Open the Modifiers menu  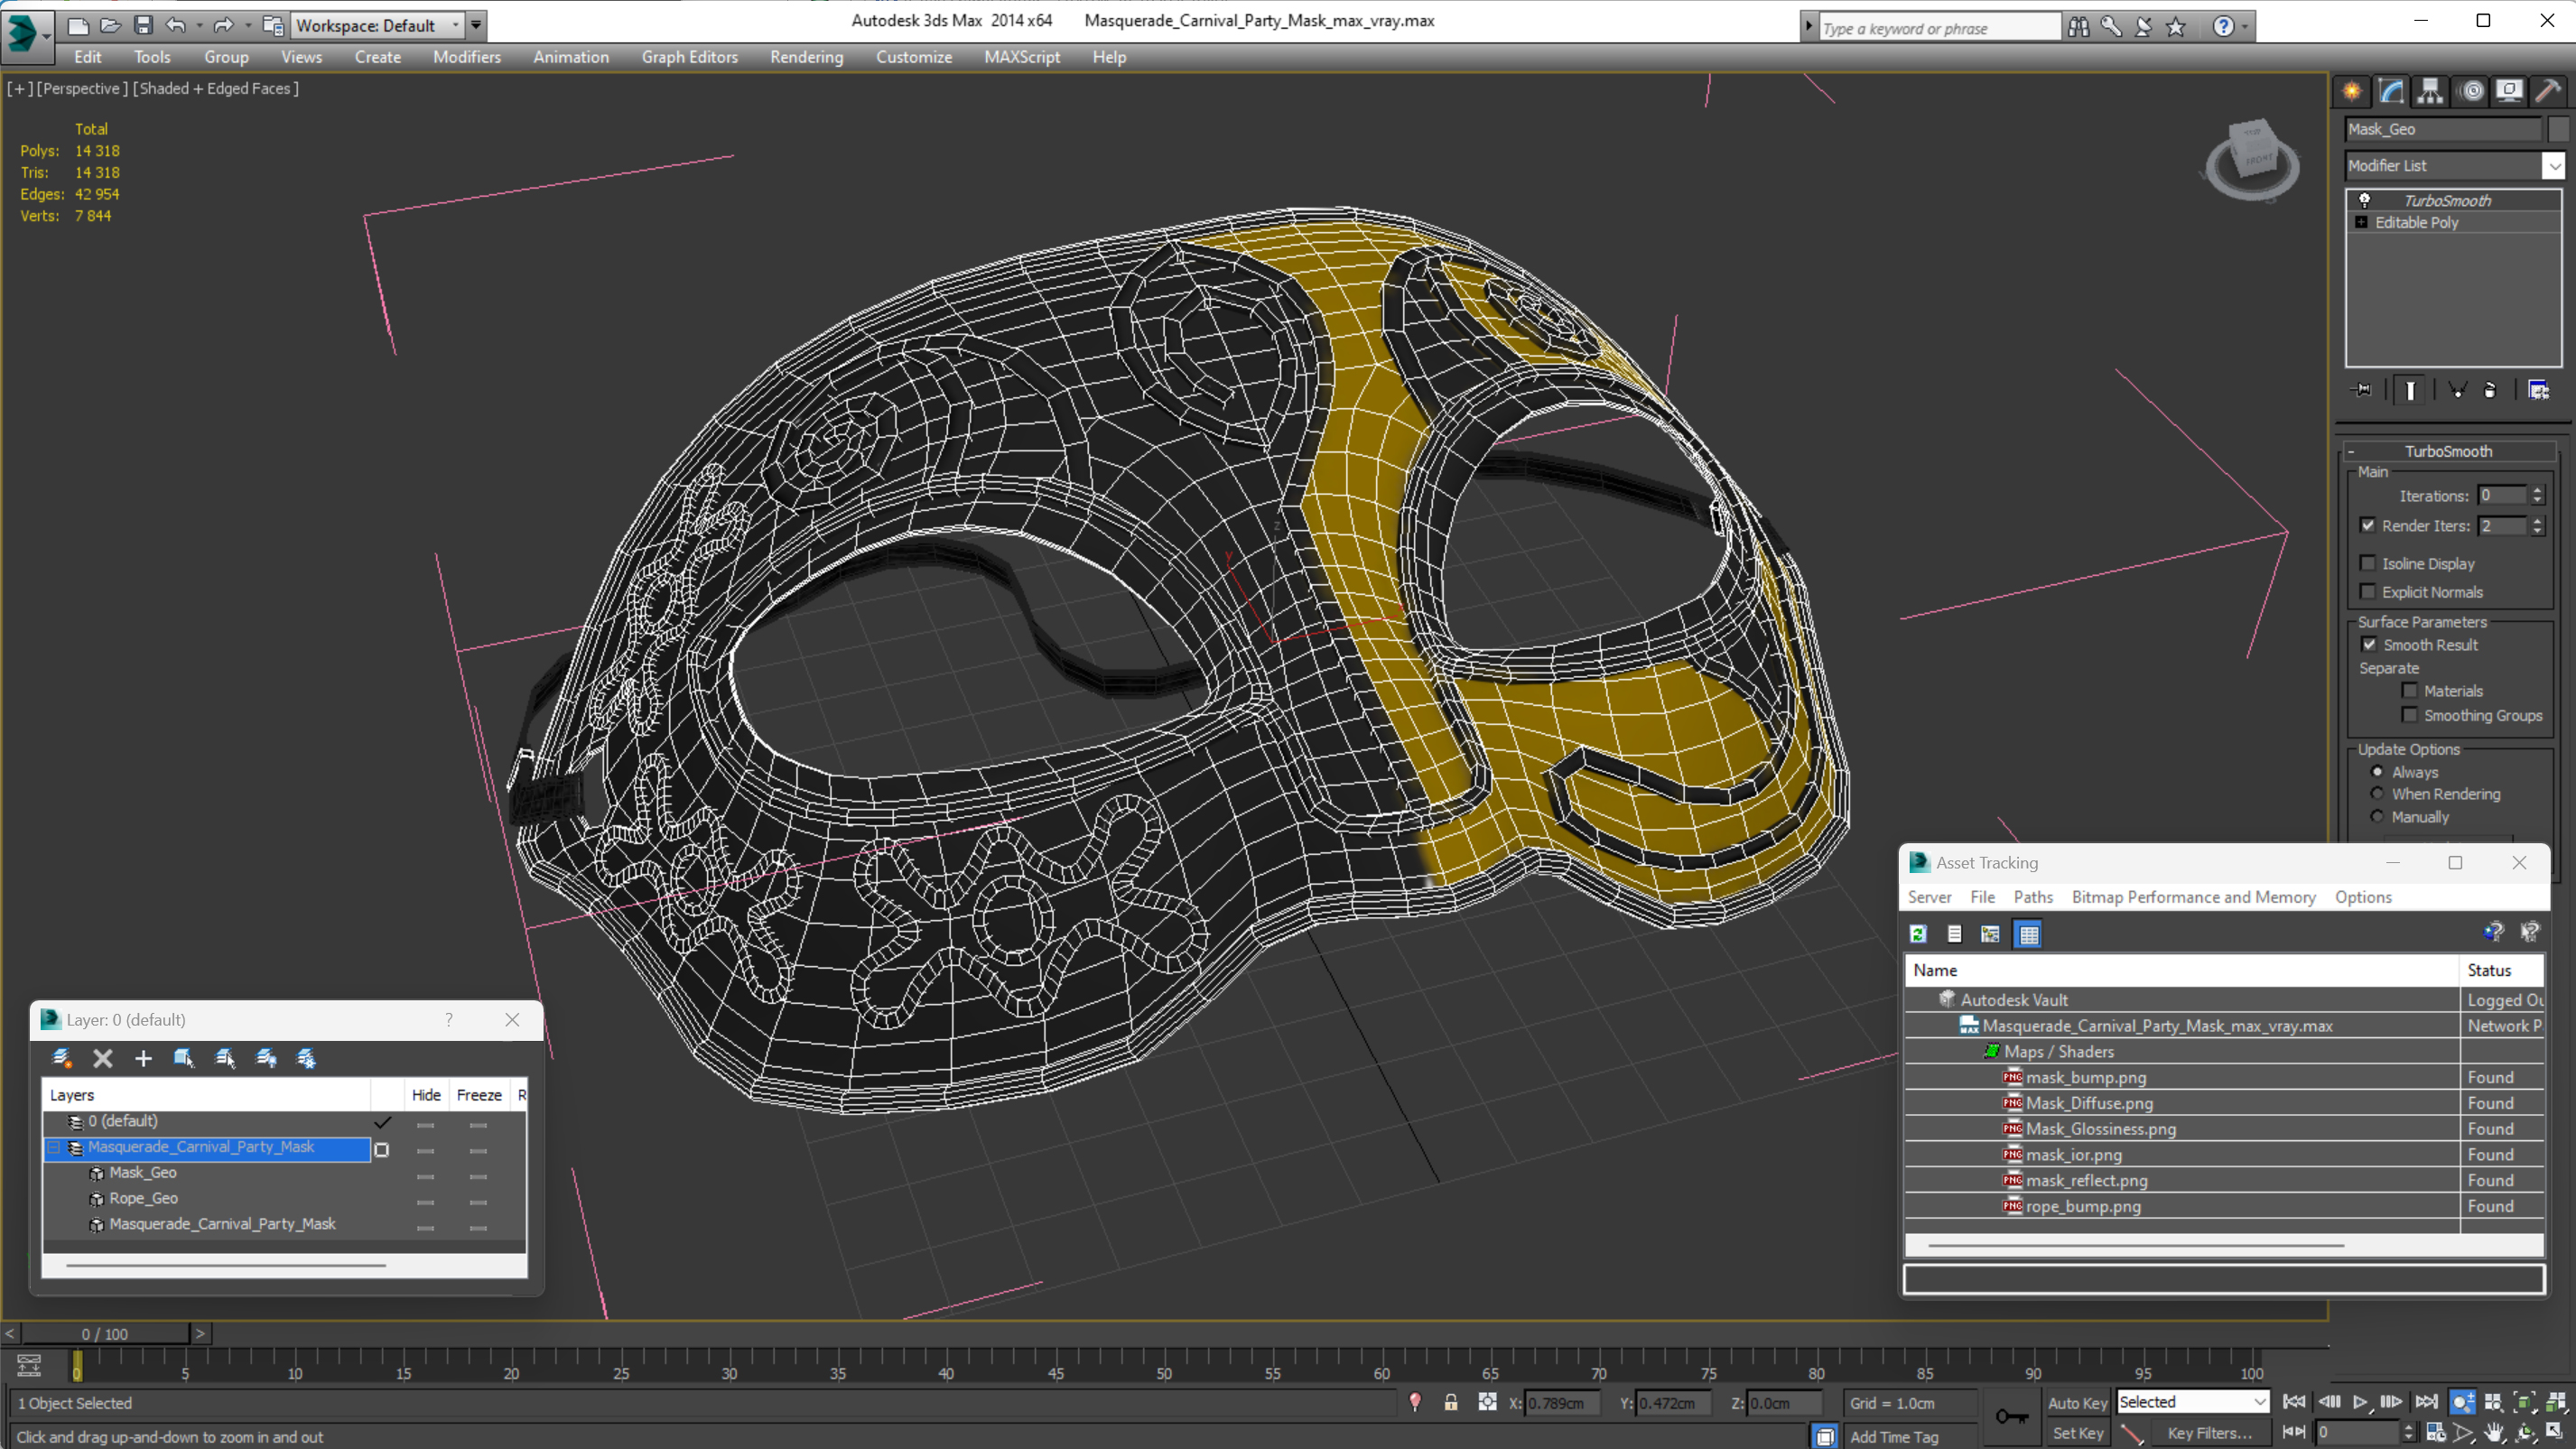466,57
